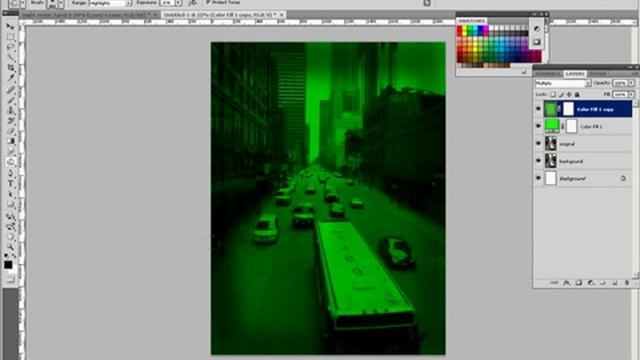This screenshot has height=360, width=640.
Task: Open the Range dropdown in options bar
Action: pyautogui.click(x=110, y=3)
